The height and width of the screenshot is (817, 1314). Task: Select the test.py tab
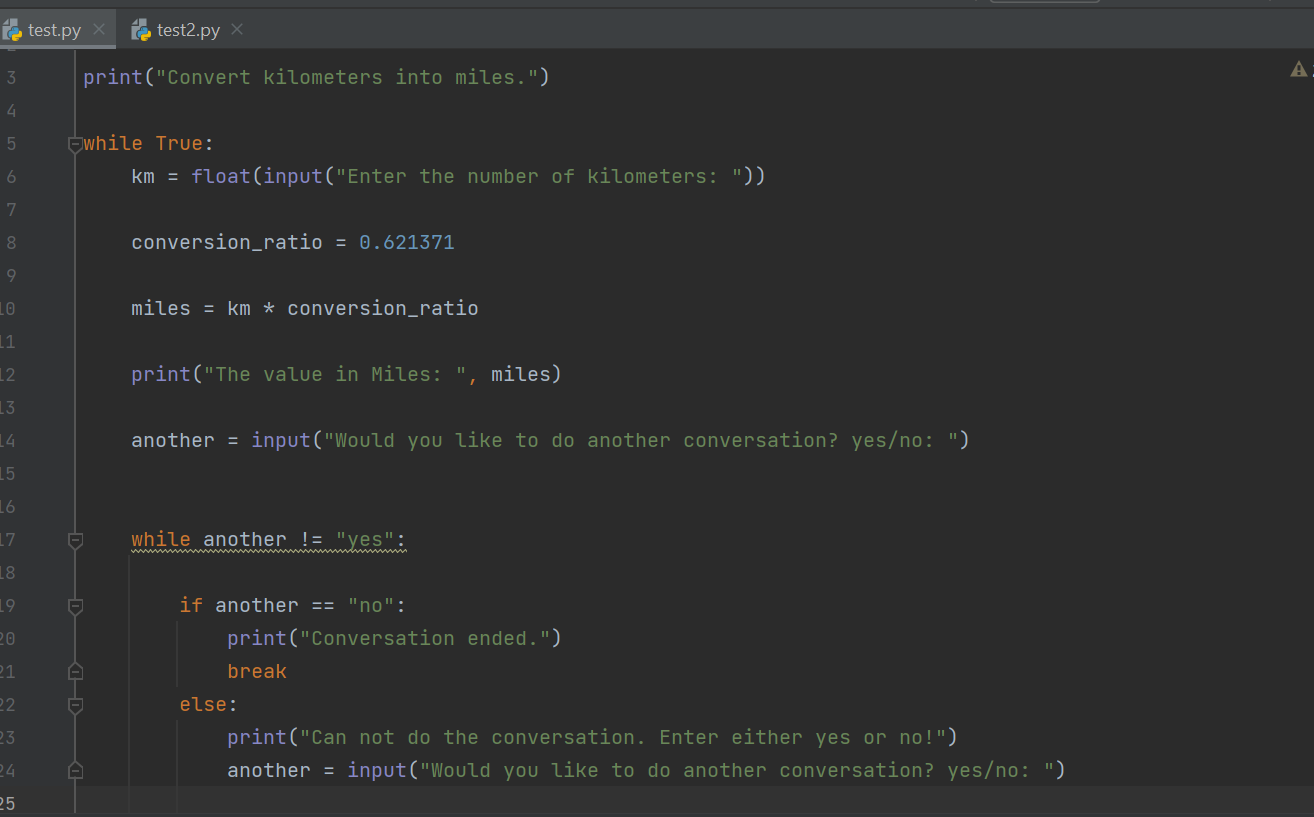point(54,30)
